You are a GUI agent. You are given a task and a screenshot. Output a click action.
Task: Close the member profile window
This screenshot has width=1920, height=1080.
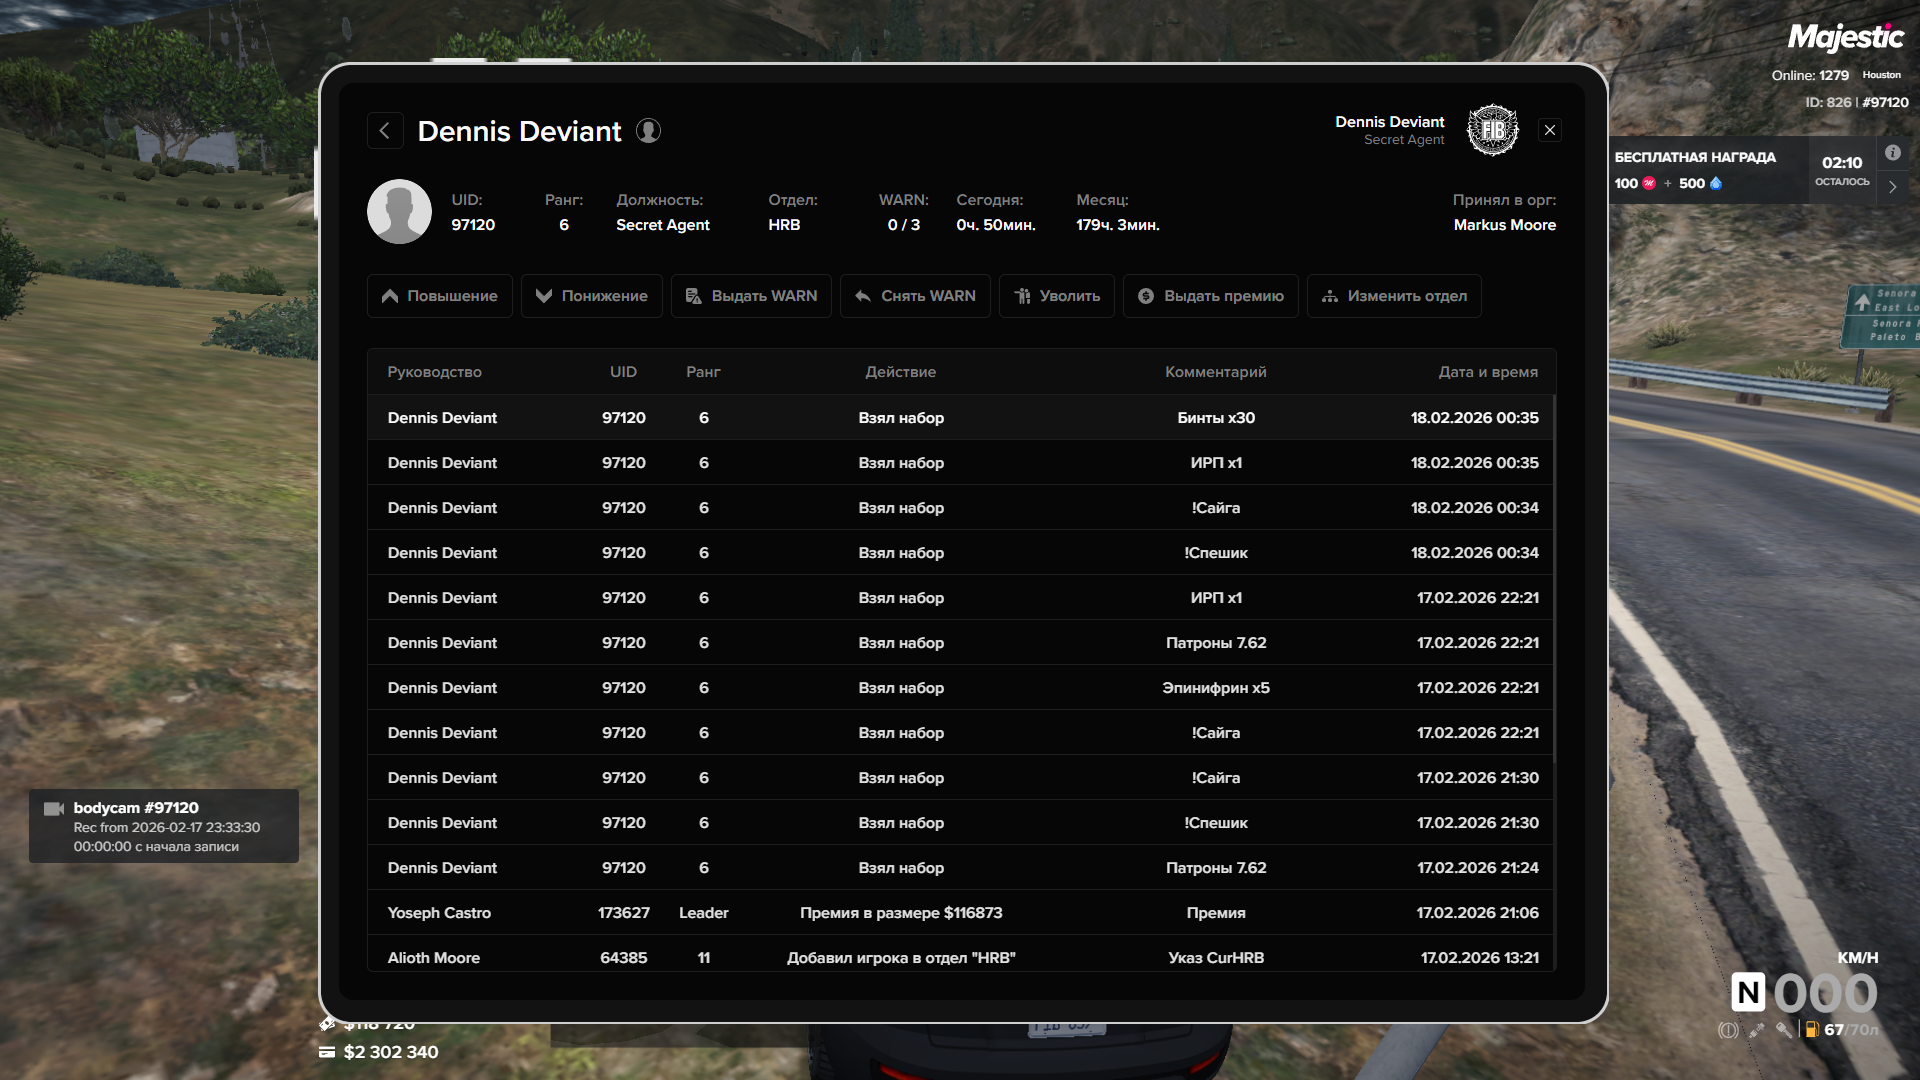(x=1549, y=130)
